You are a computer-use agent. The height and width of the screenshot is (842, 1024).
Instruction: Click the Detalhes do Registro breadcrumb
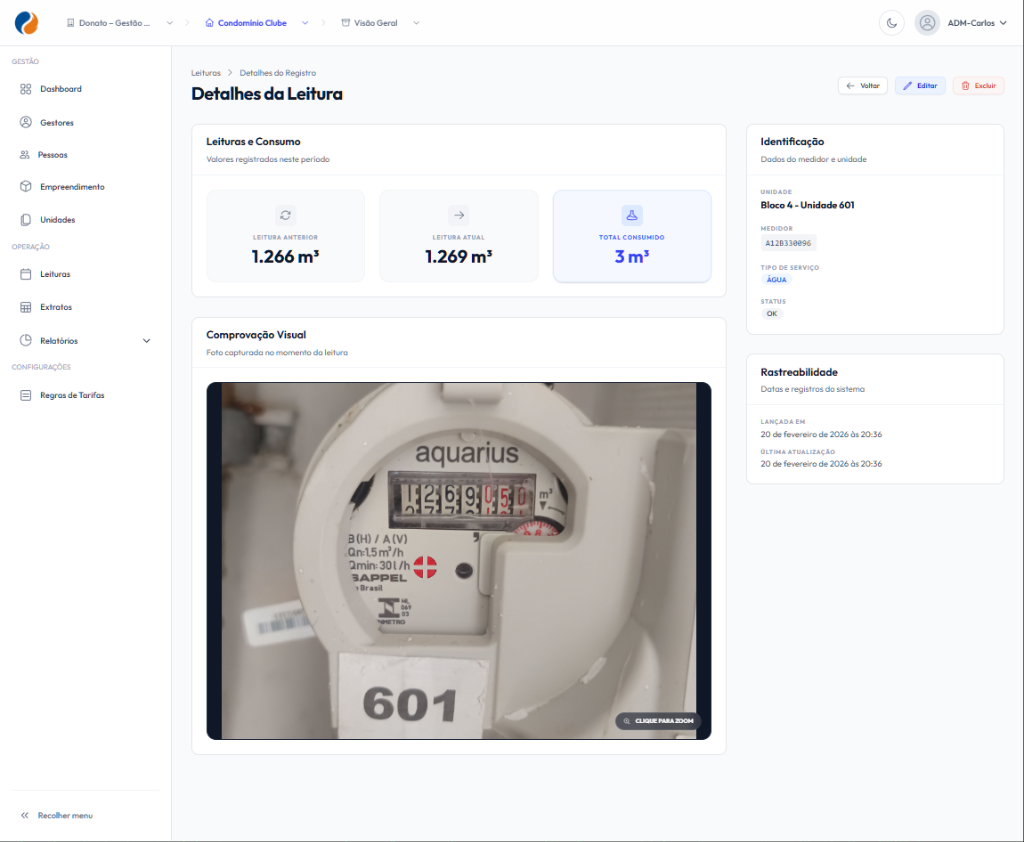tap(278, 73)
